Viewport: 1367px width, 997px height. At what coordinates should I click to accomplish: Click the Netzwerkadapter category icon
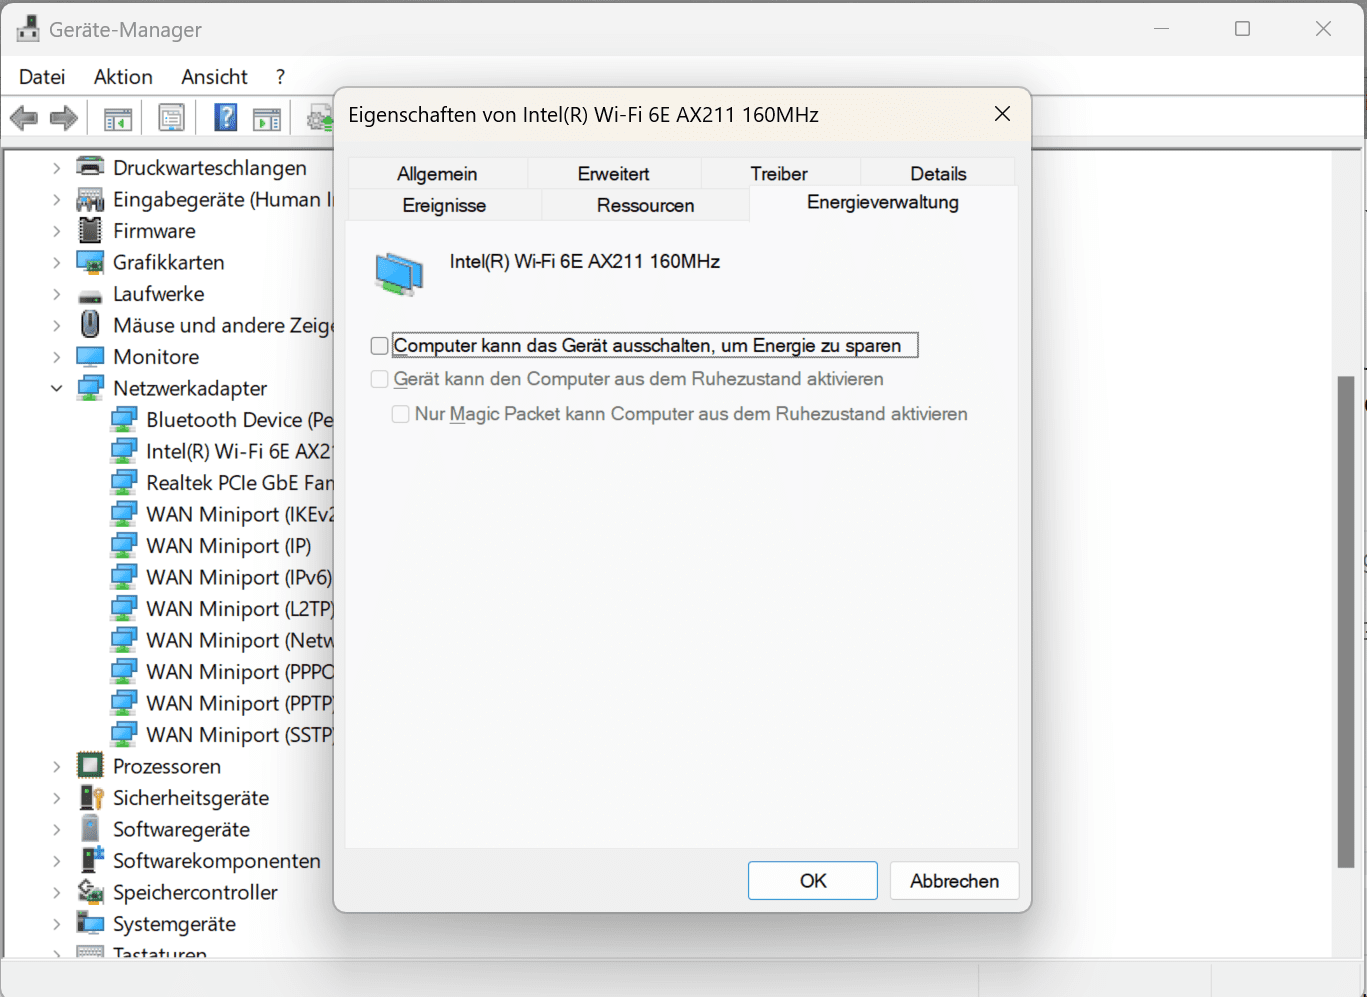click(90, 388)
